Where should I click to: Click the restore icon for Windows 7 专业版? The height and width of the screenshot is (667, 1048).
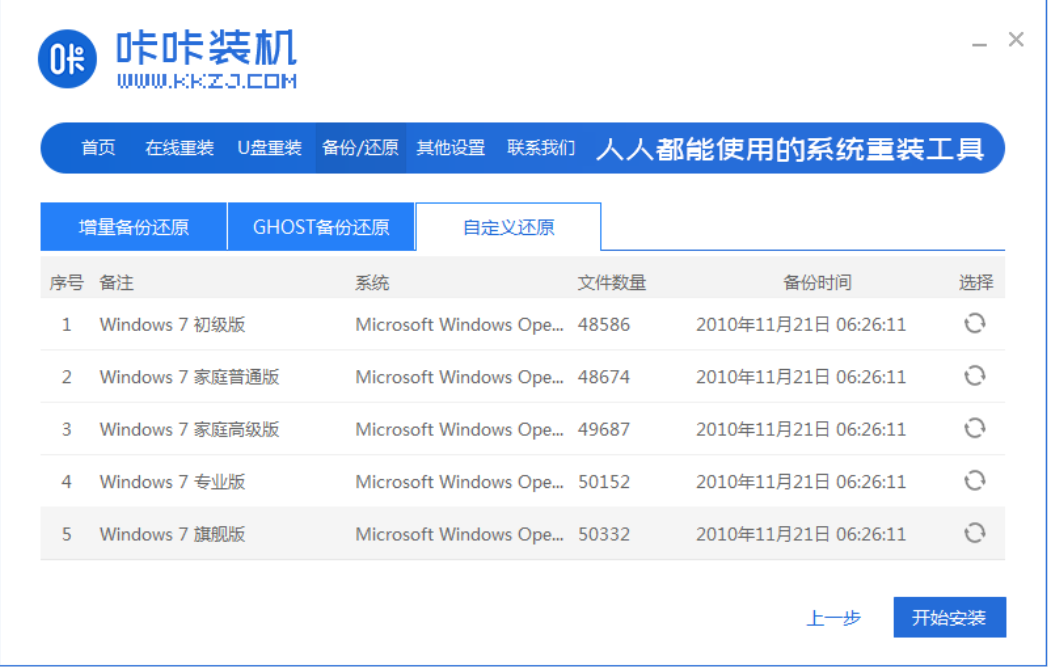tap(974, 481)
